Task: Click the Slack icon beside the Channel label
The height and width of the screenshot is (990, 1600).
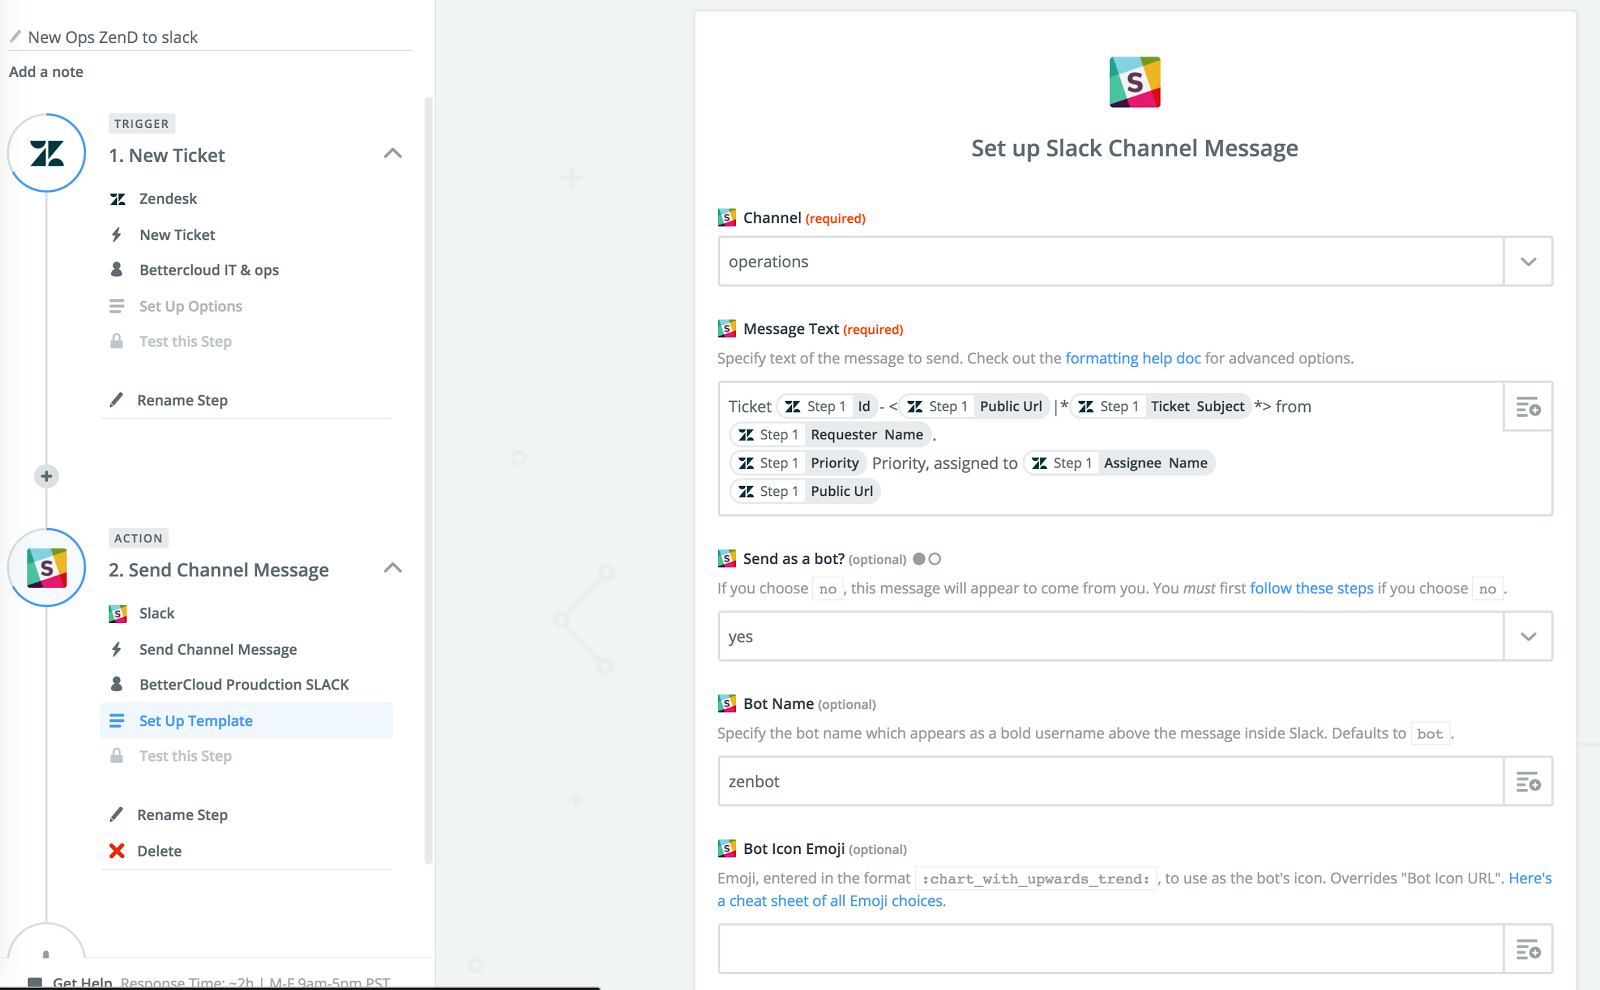Action: coord(727,218)
